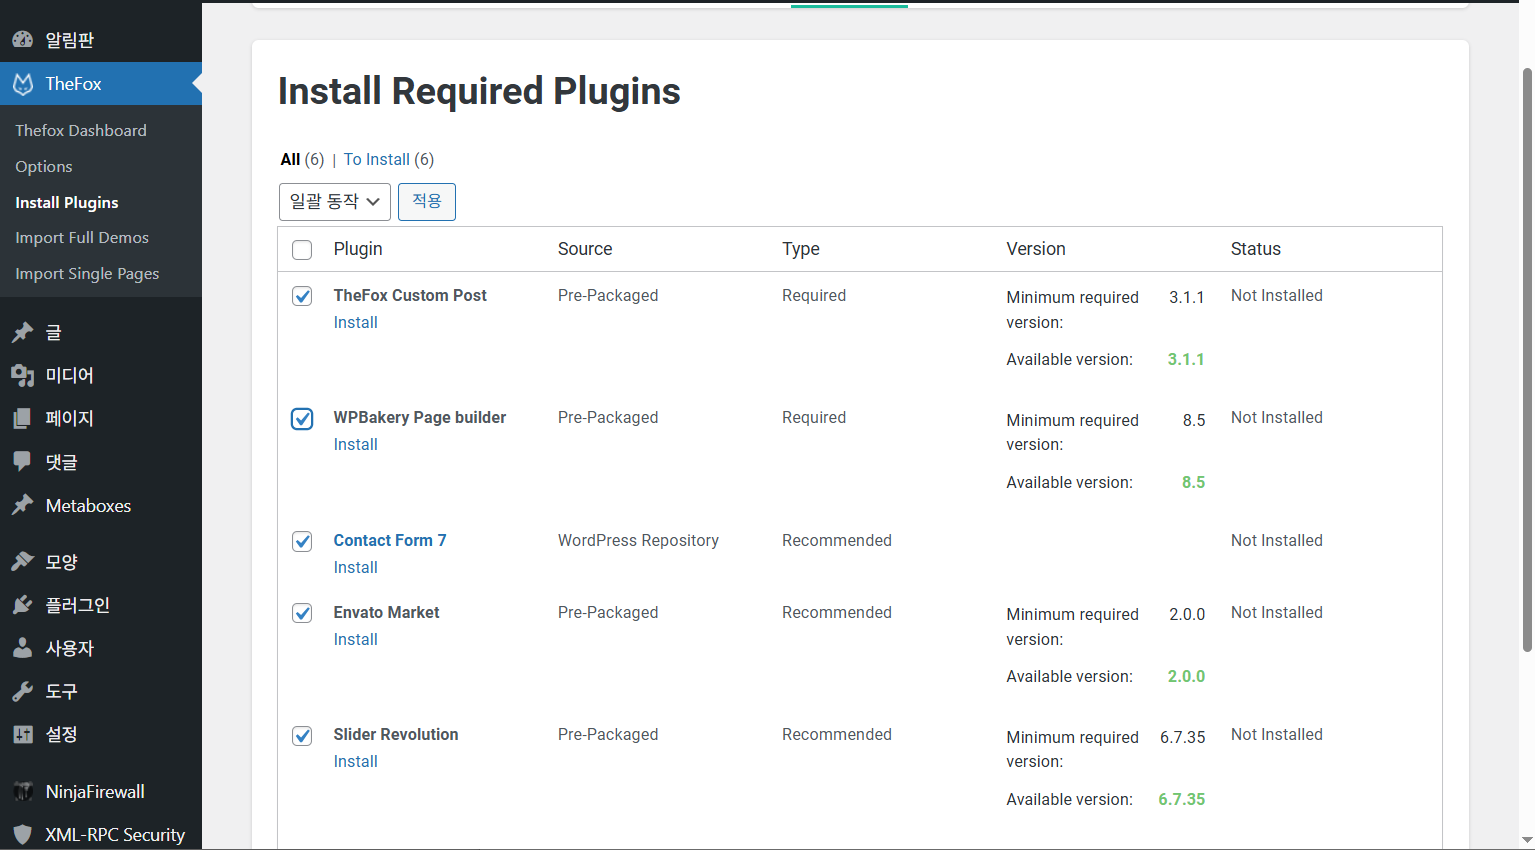Screen dimensions: 1535x850
Task: Open the Metaboxes menu
Action: pos(101,505)
